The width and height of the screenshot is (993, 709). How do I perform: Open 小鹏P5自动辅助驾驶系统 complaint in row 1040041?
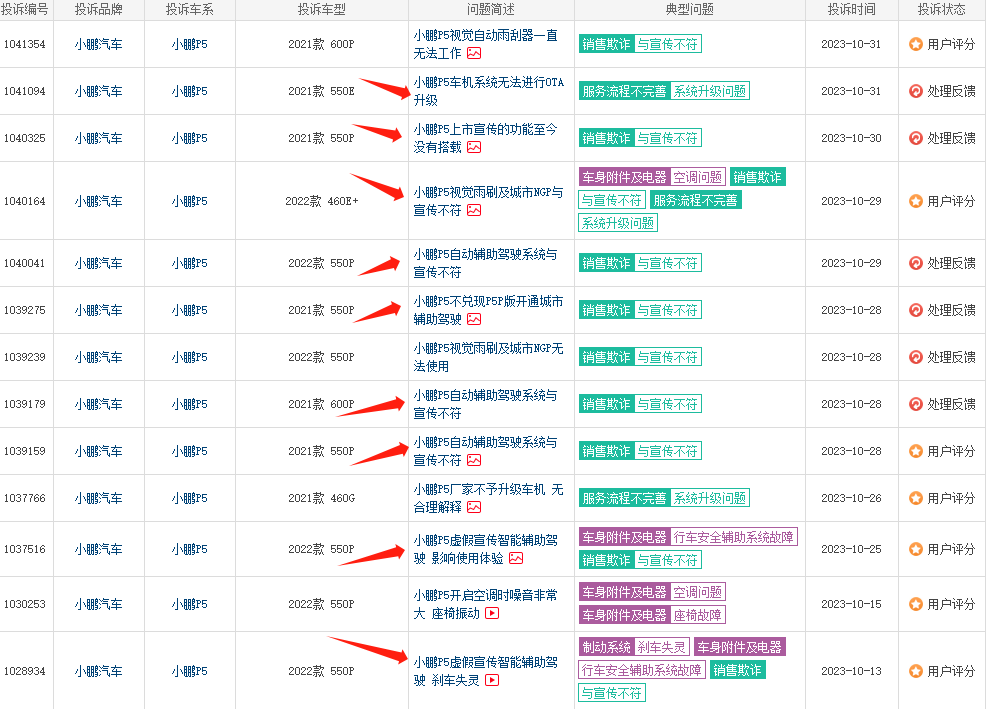pyautogui.click(x=486, y=263)
